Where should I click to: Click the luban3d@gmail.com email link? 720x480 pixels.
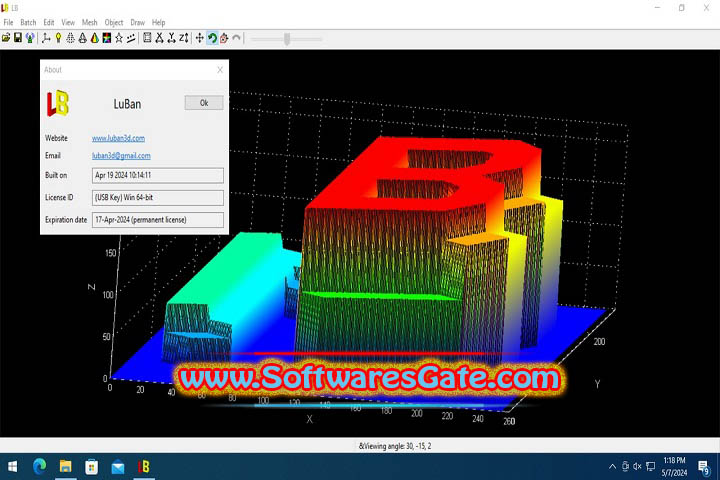point(121,156)
